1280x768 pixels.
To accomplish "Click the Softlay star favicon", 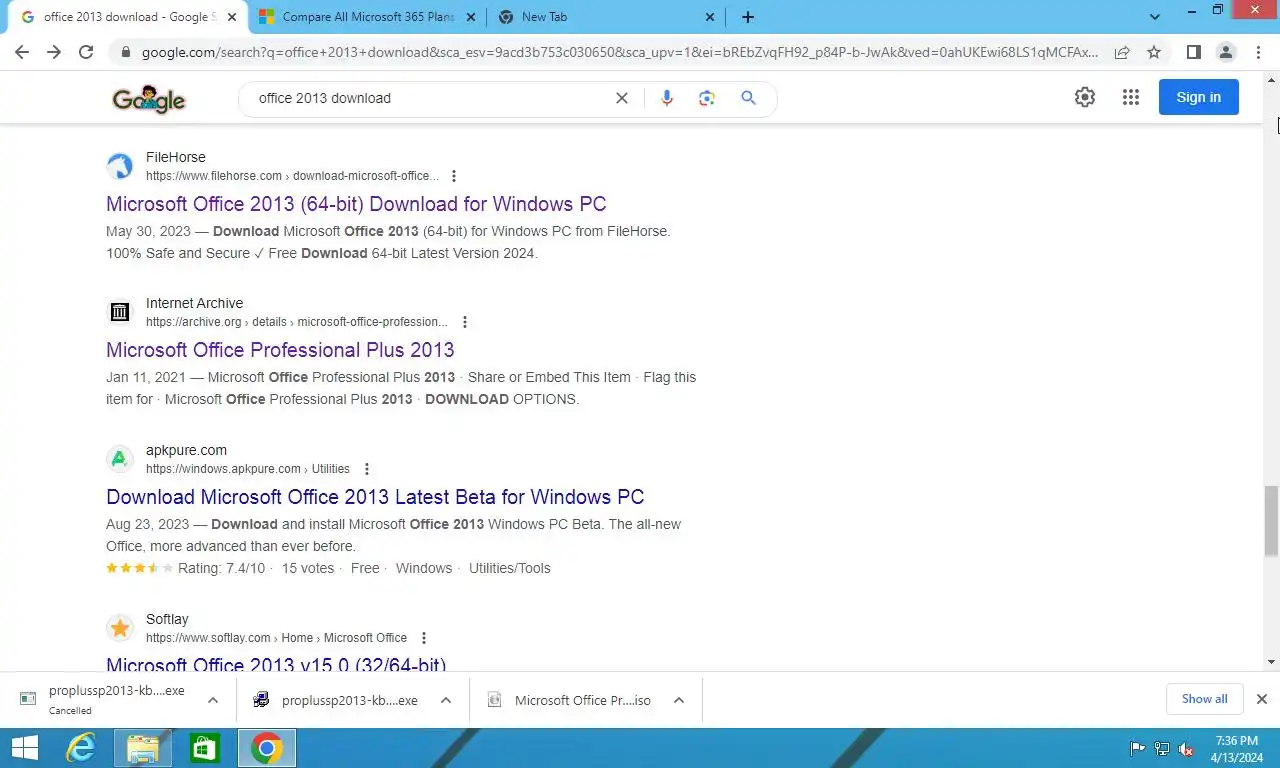I will point(120,628).
